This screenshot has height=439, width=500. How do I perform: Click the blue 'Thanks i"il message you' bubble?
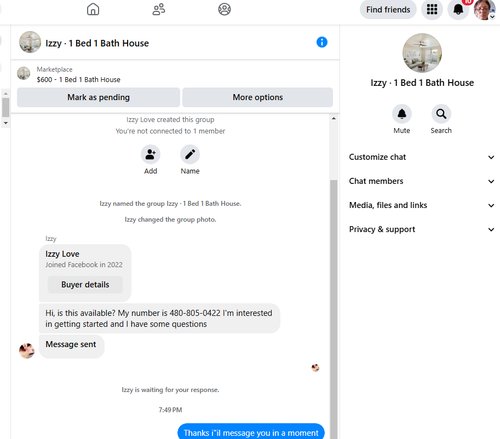[x=251, y=432]
